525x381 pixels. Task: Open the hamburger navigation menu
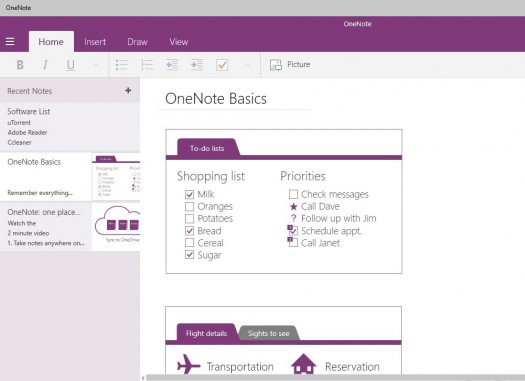coord(10,42)
